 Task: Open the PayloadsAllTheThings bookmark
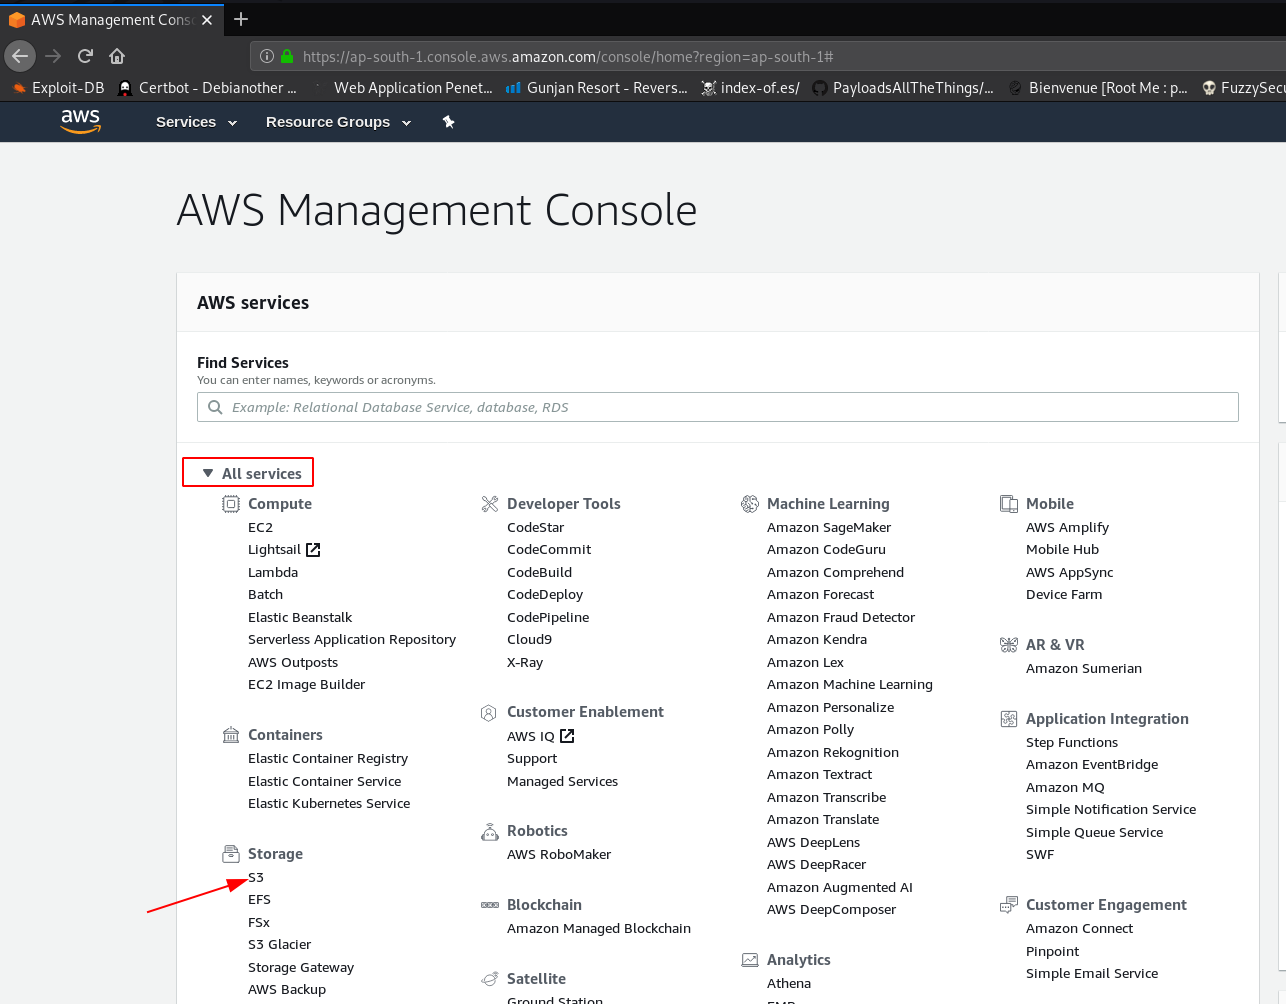903,88
